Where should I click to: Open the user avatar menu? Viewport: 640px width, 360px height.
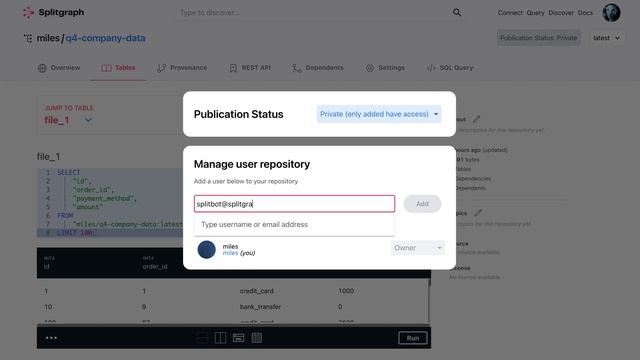(x=611, y=13)
